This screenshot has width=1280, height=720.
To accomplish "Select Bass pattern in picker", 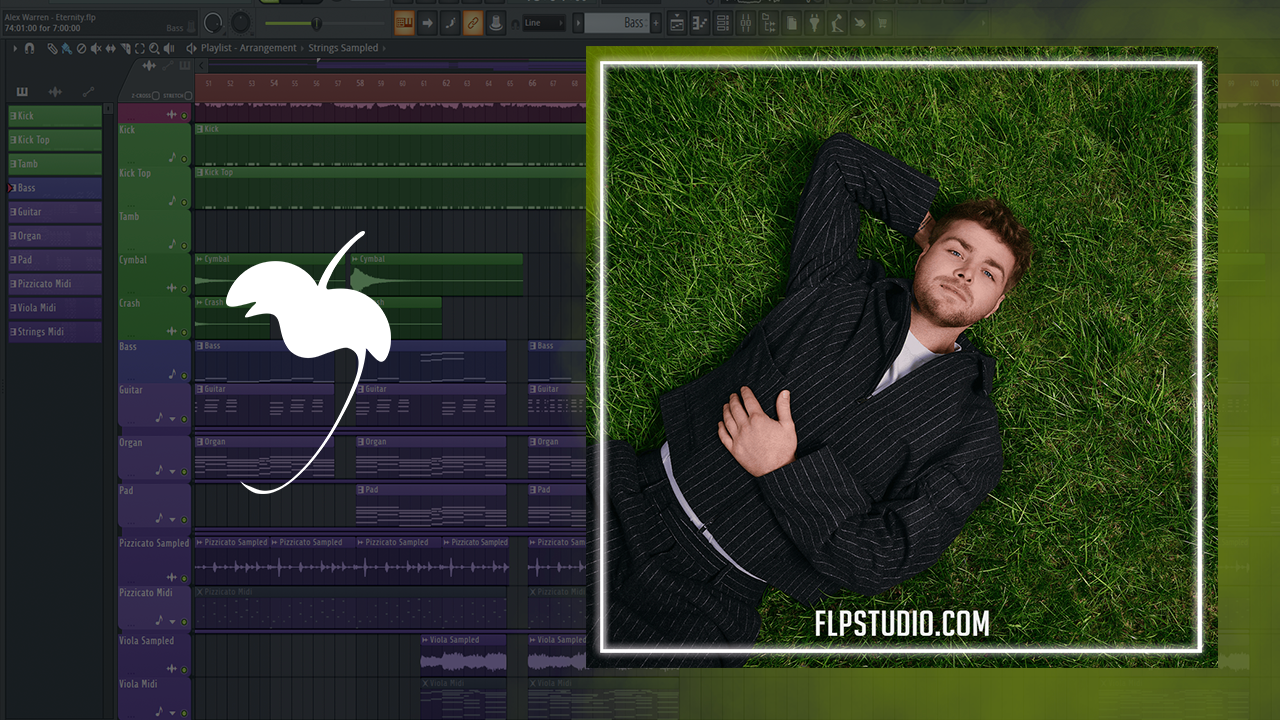I will pos(55,188).
